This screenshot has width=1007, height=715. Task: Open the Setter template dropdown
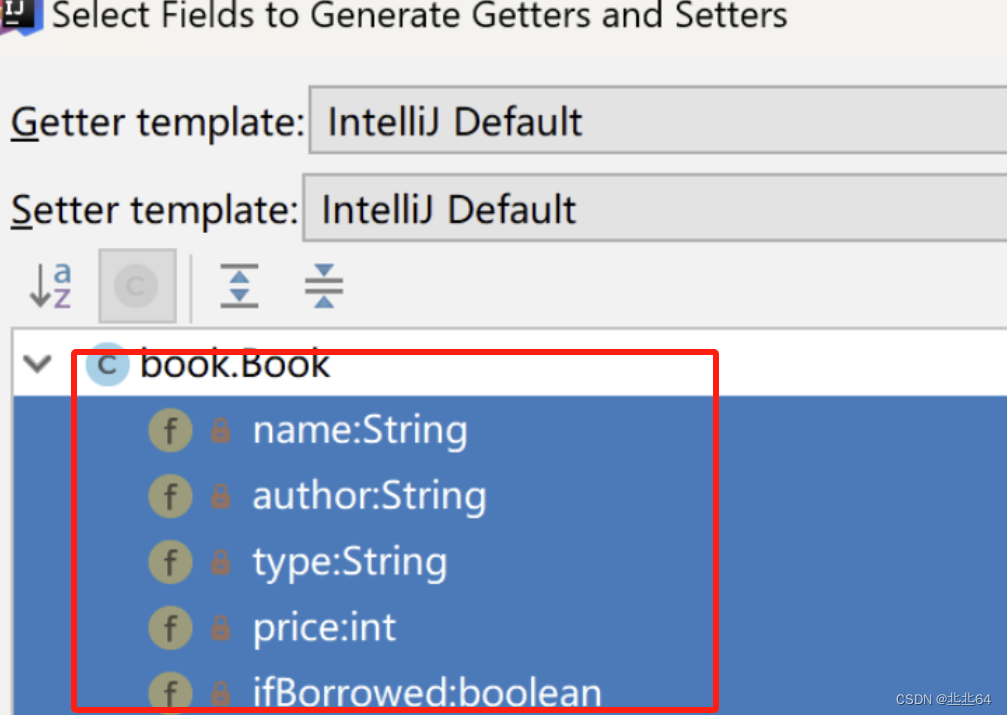click(x=653, y=210)
